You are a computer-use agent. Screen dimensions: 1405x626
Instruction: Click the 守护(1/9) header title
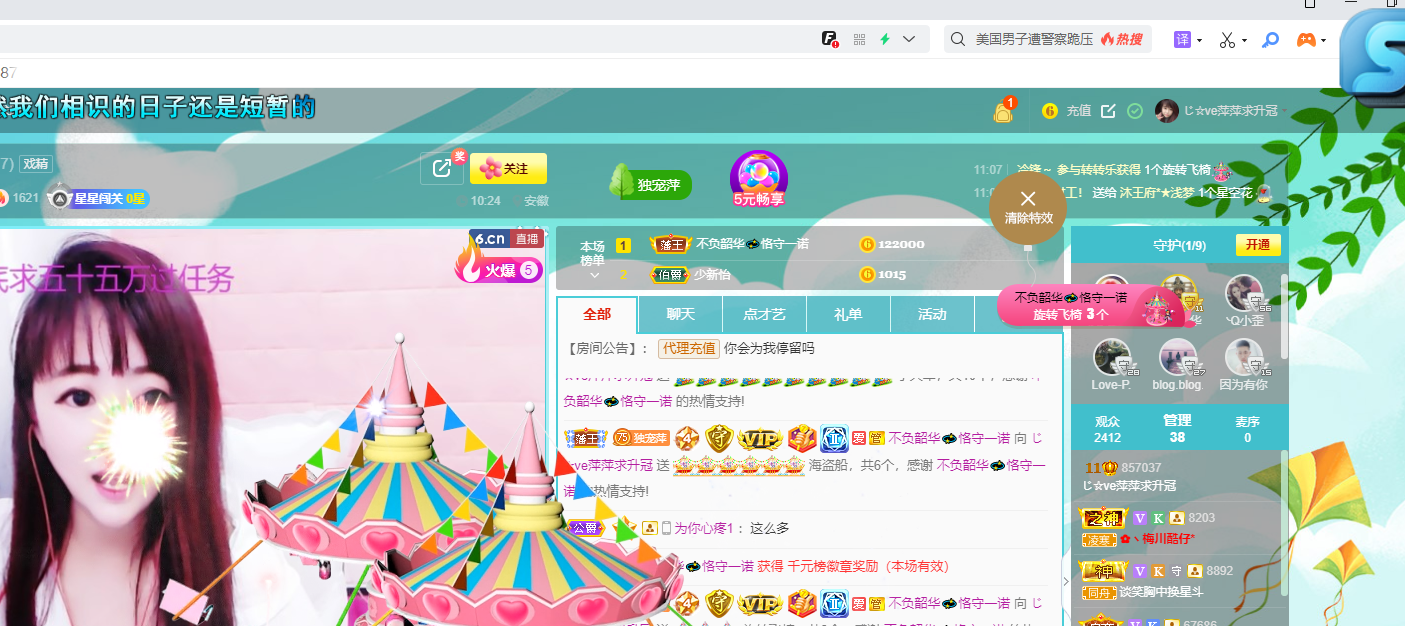pyautogui.click(x=1179, y=245)
